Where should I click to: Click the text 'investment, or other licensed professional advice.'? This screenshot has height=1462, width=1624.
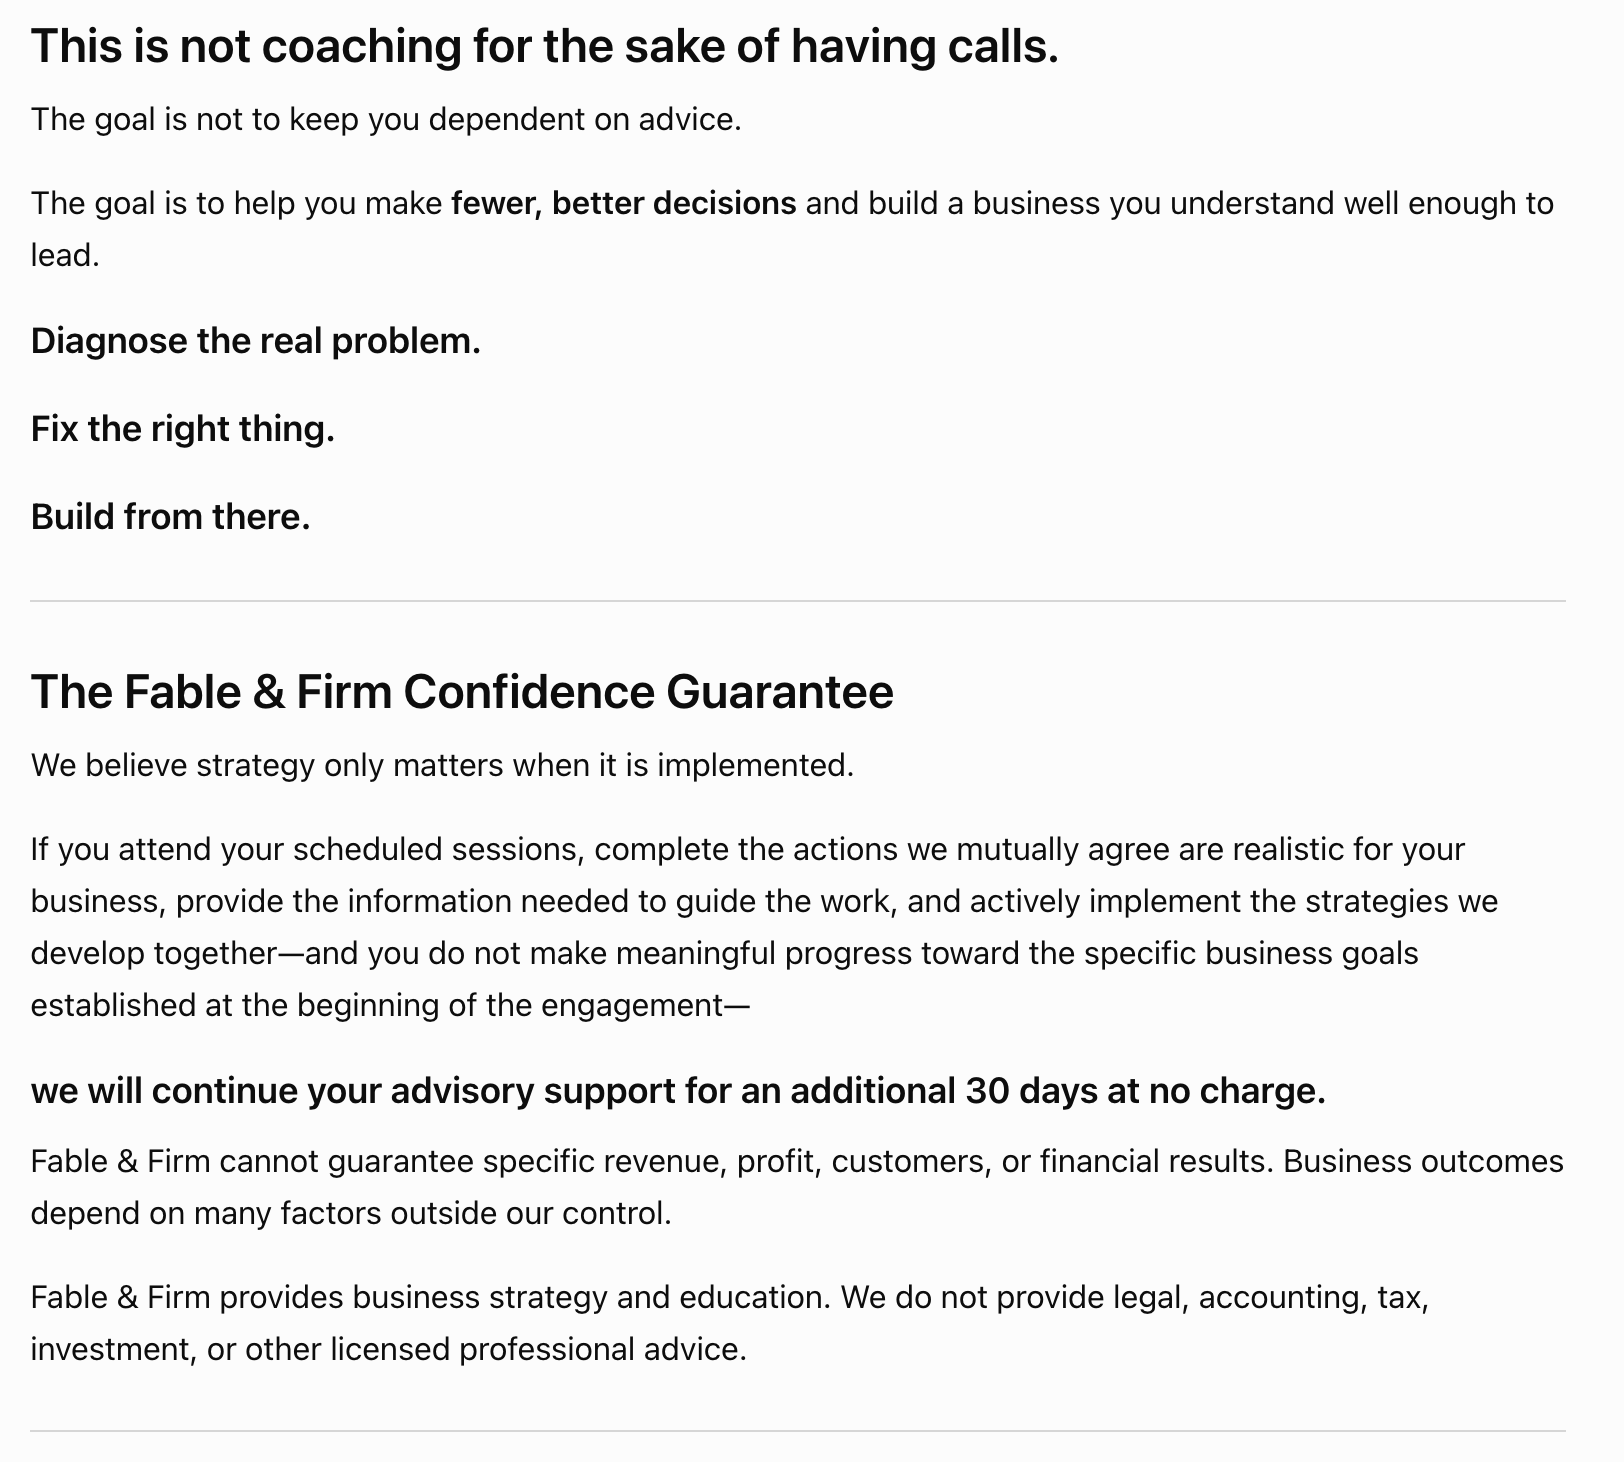(x=389, y=1350)
